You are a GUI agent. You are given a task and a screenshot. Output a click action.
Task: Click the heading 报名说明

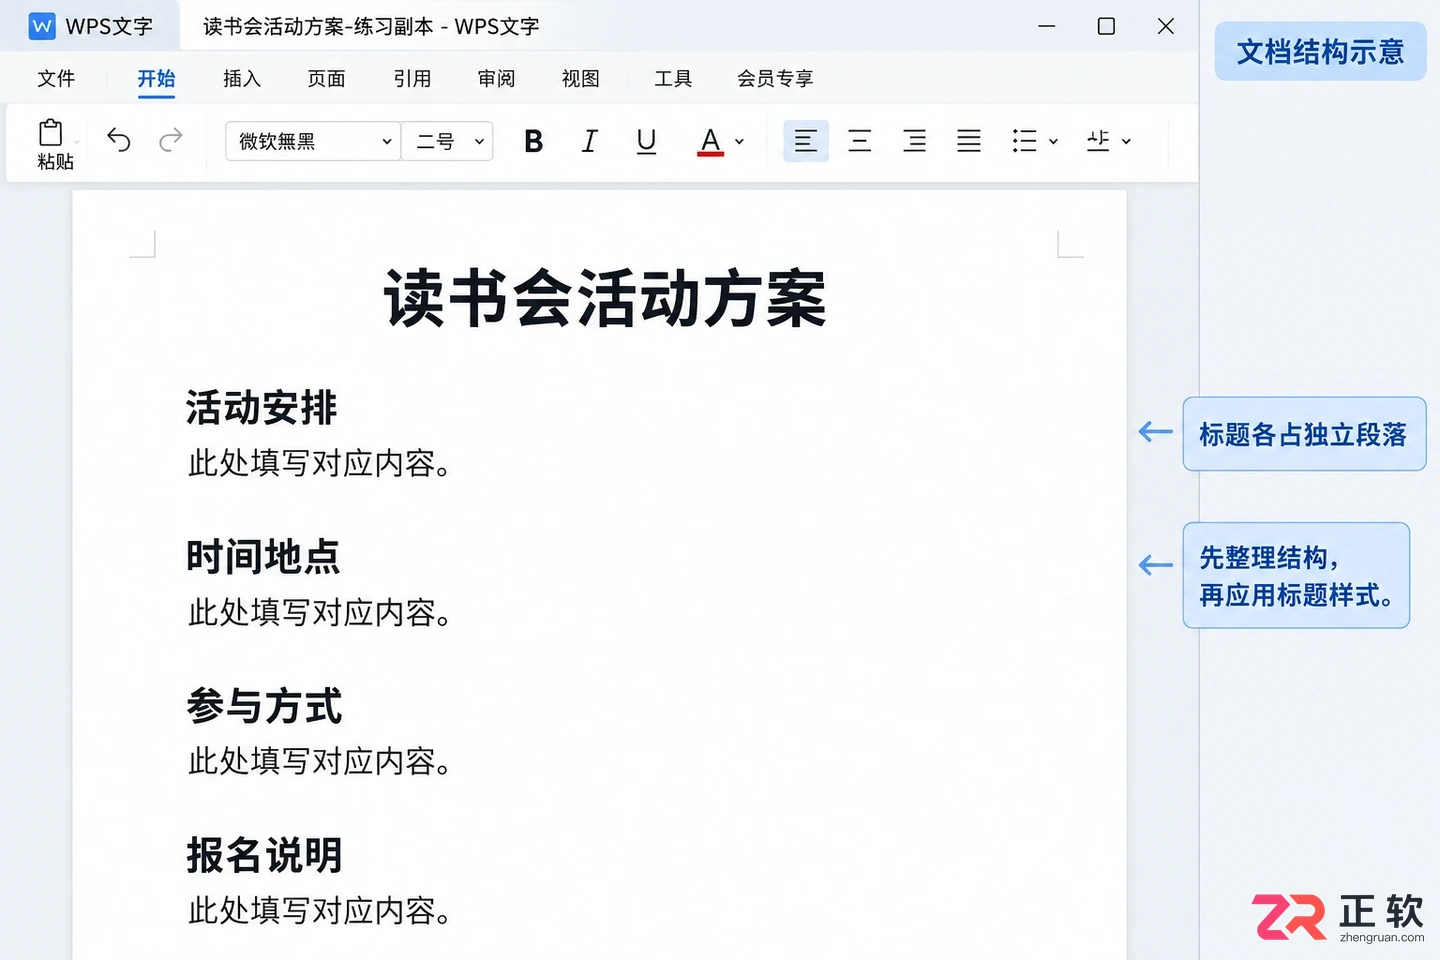(x=264, y=855)
